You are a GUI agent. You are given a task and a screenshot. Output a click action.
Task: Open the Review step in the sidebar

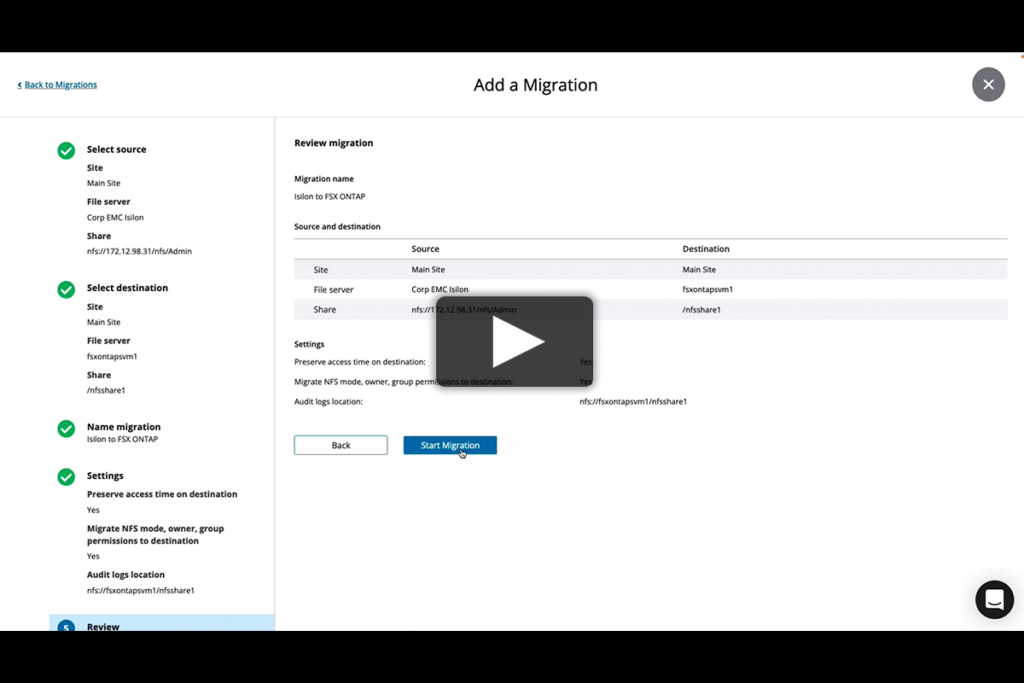pyautogui.click(x=103, y=627)
